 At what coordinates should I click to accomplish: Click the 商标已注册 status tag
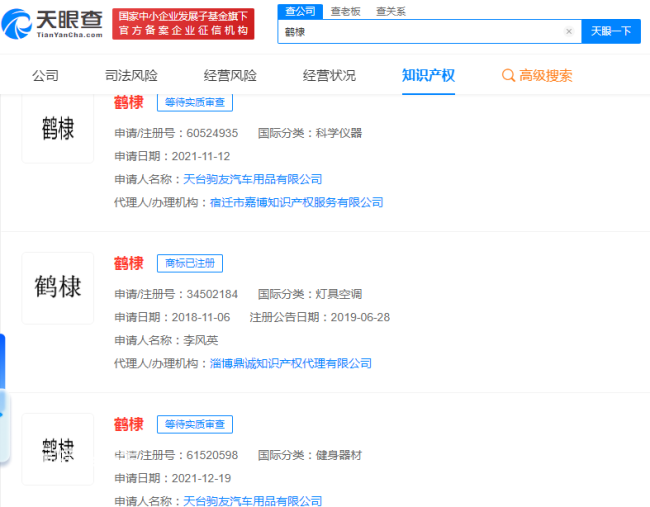pyautogui.click(x=190, y=263)
